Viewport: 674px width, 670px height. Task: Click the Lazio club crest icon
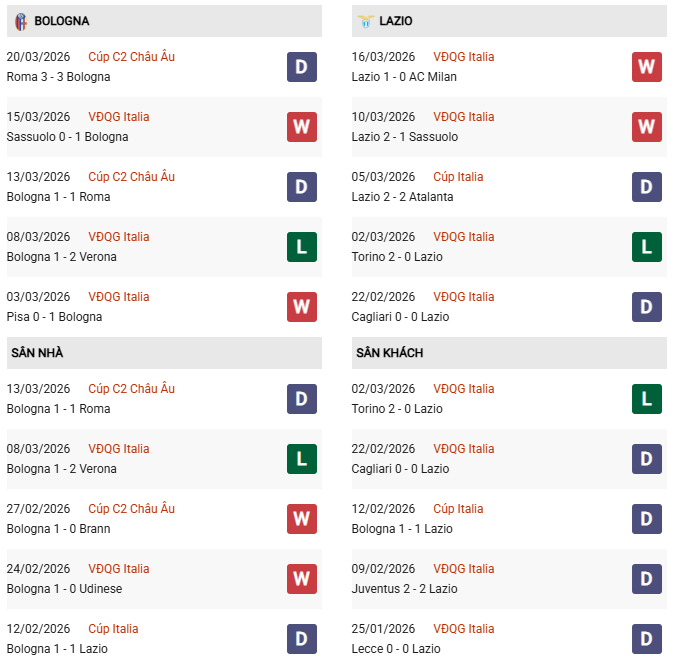click(366, 21)
